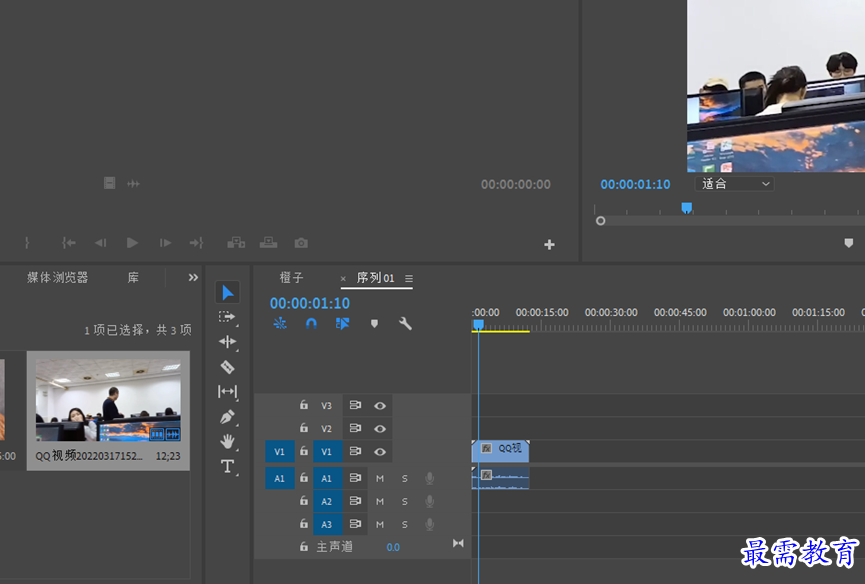Click Play in source monitor
The image size is (865, 584).
pyautogui.click(x=132, y=243)
